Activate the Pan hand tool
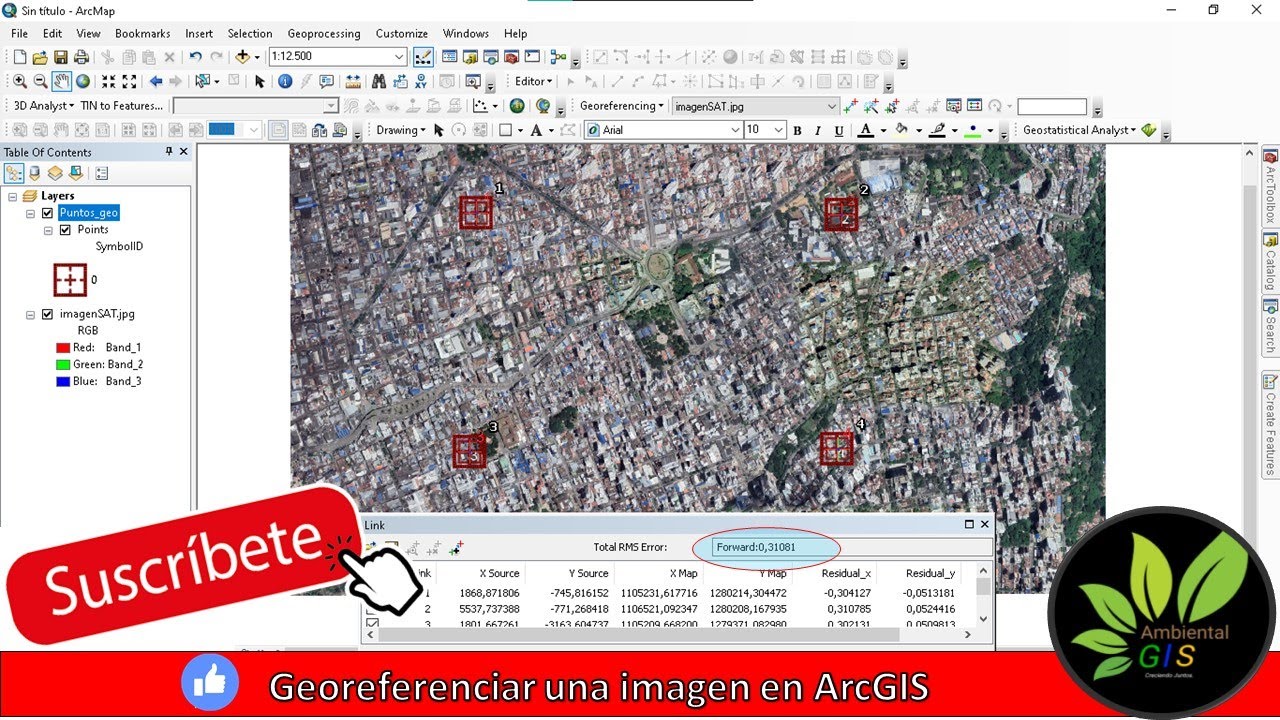 tap(61, 81)
